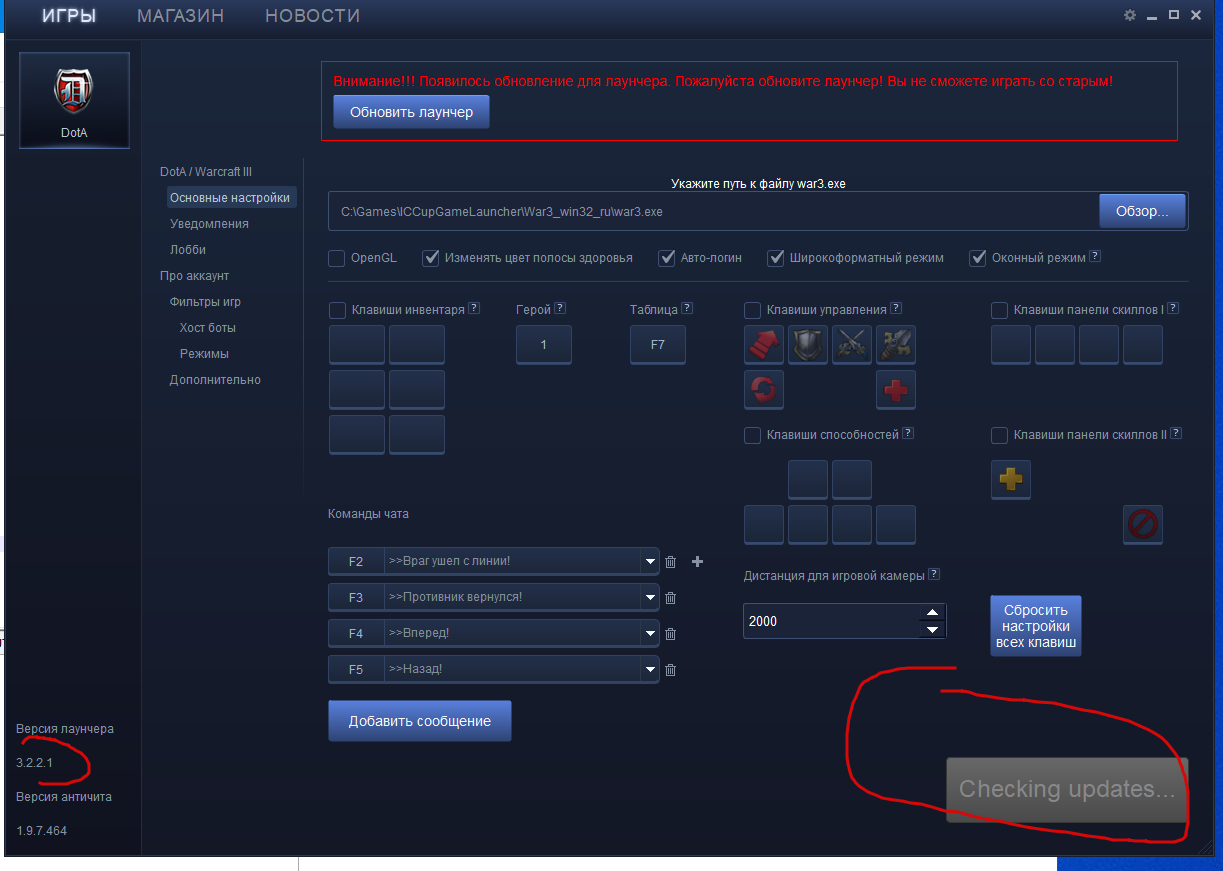Image resolution: width=1223 pixels, height=871 pixels.
Task: Click Обзор... browse button
Action: (1142, 212)
